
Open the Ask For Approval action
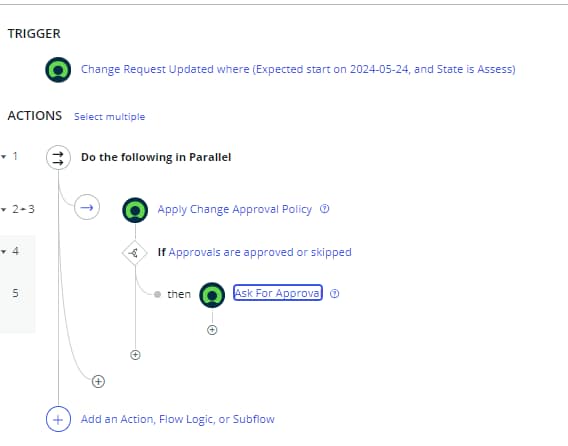pyautogui.click(x=277, y=293)
